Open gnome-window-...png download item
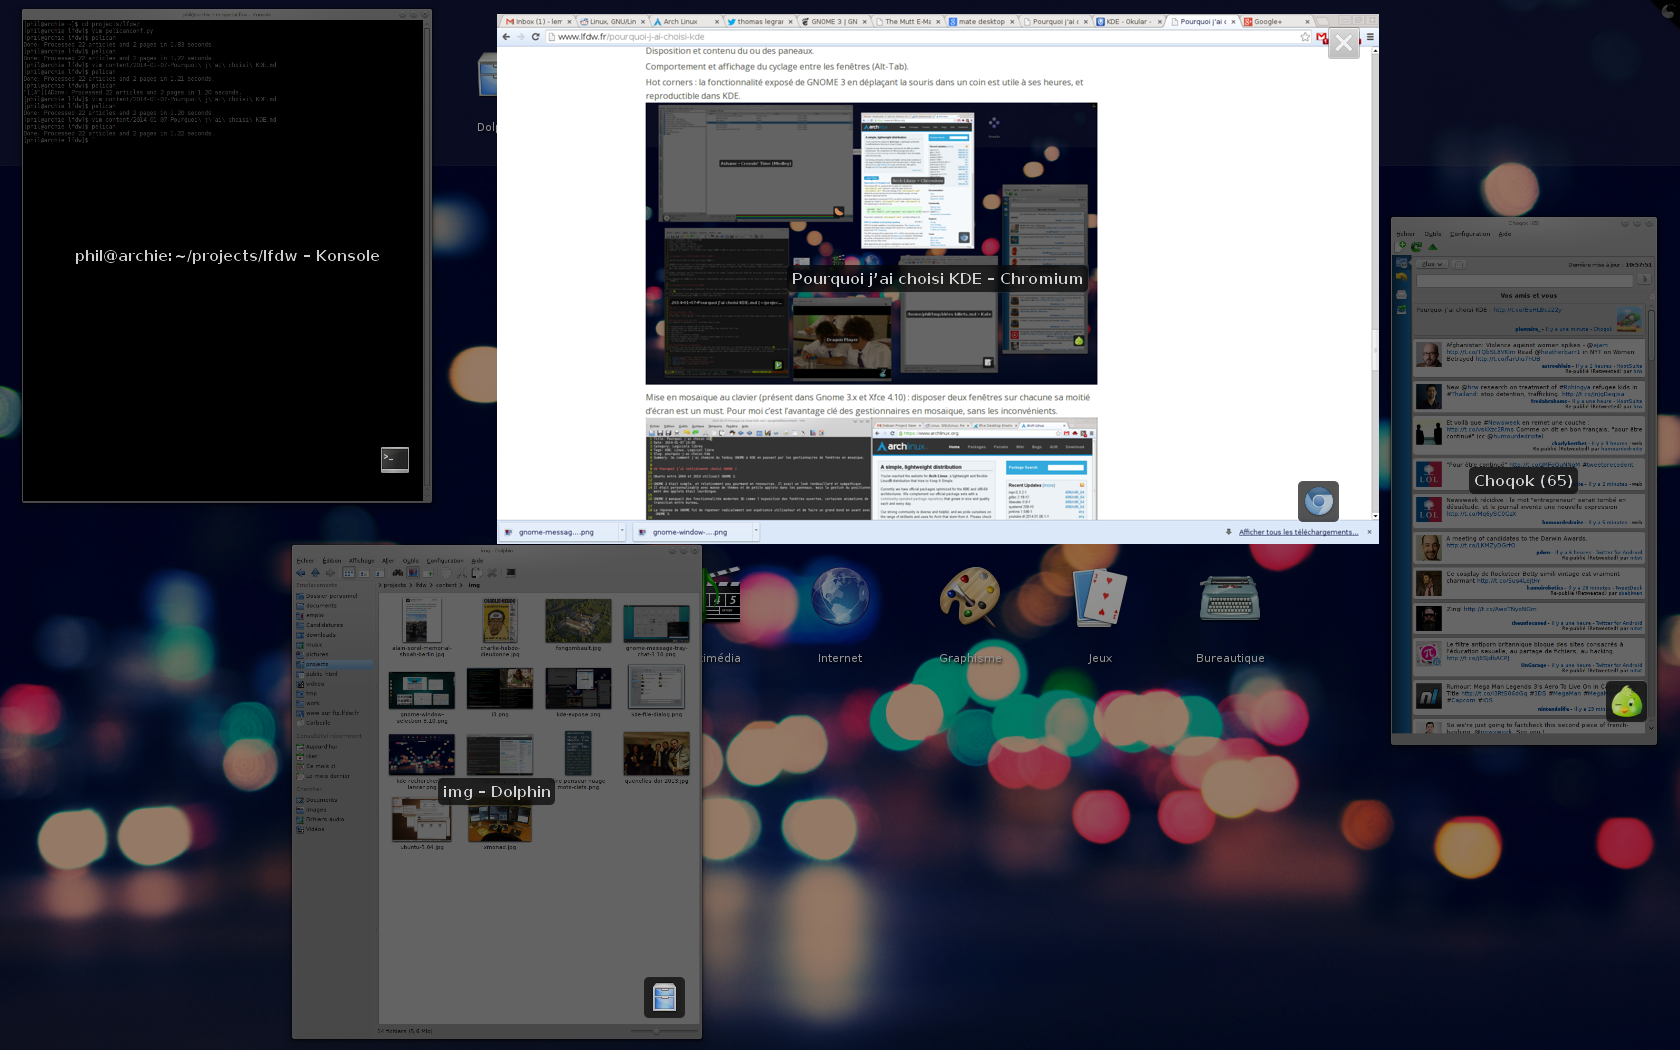Viewport: 1680px width, 1050px height. point(691,532)
